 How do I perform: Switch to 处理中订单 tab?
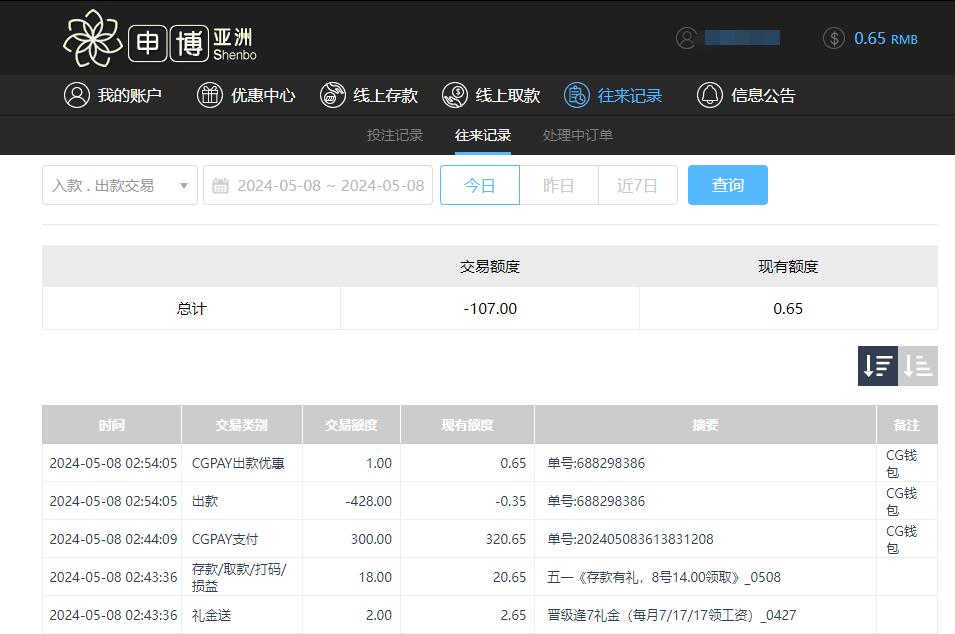(x=578, y=135)
